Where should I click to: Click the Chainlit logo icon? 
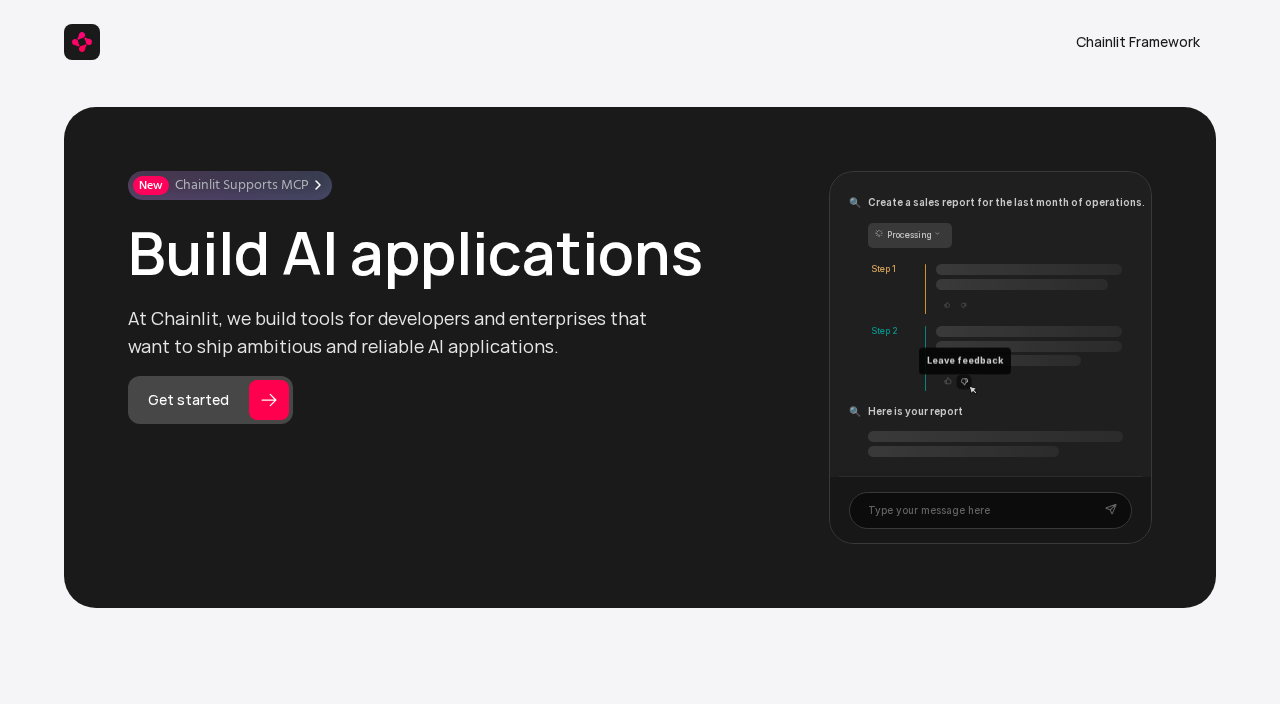tap(82, 42)
